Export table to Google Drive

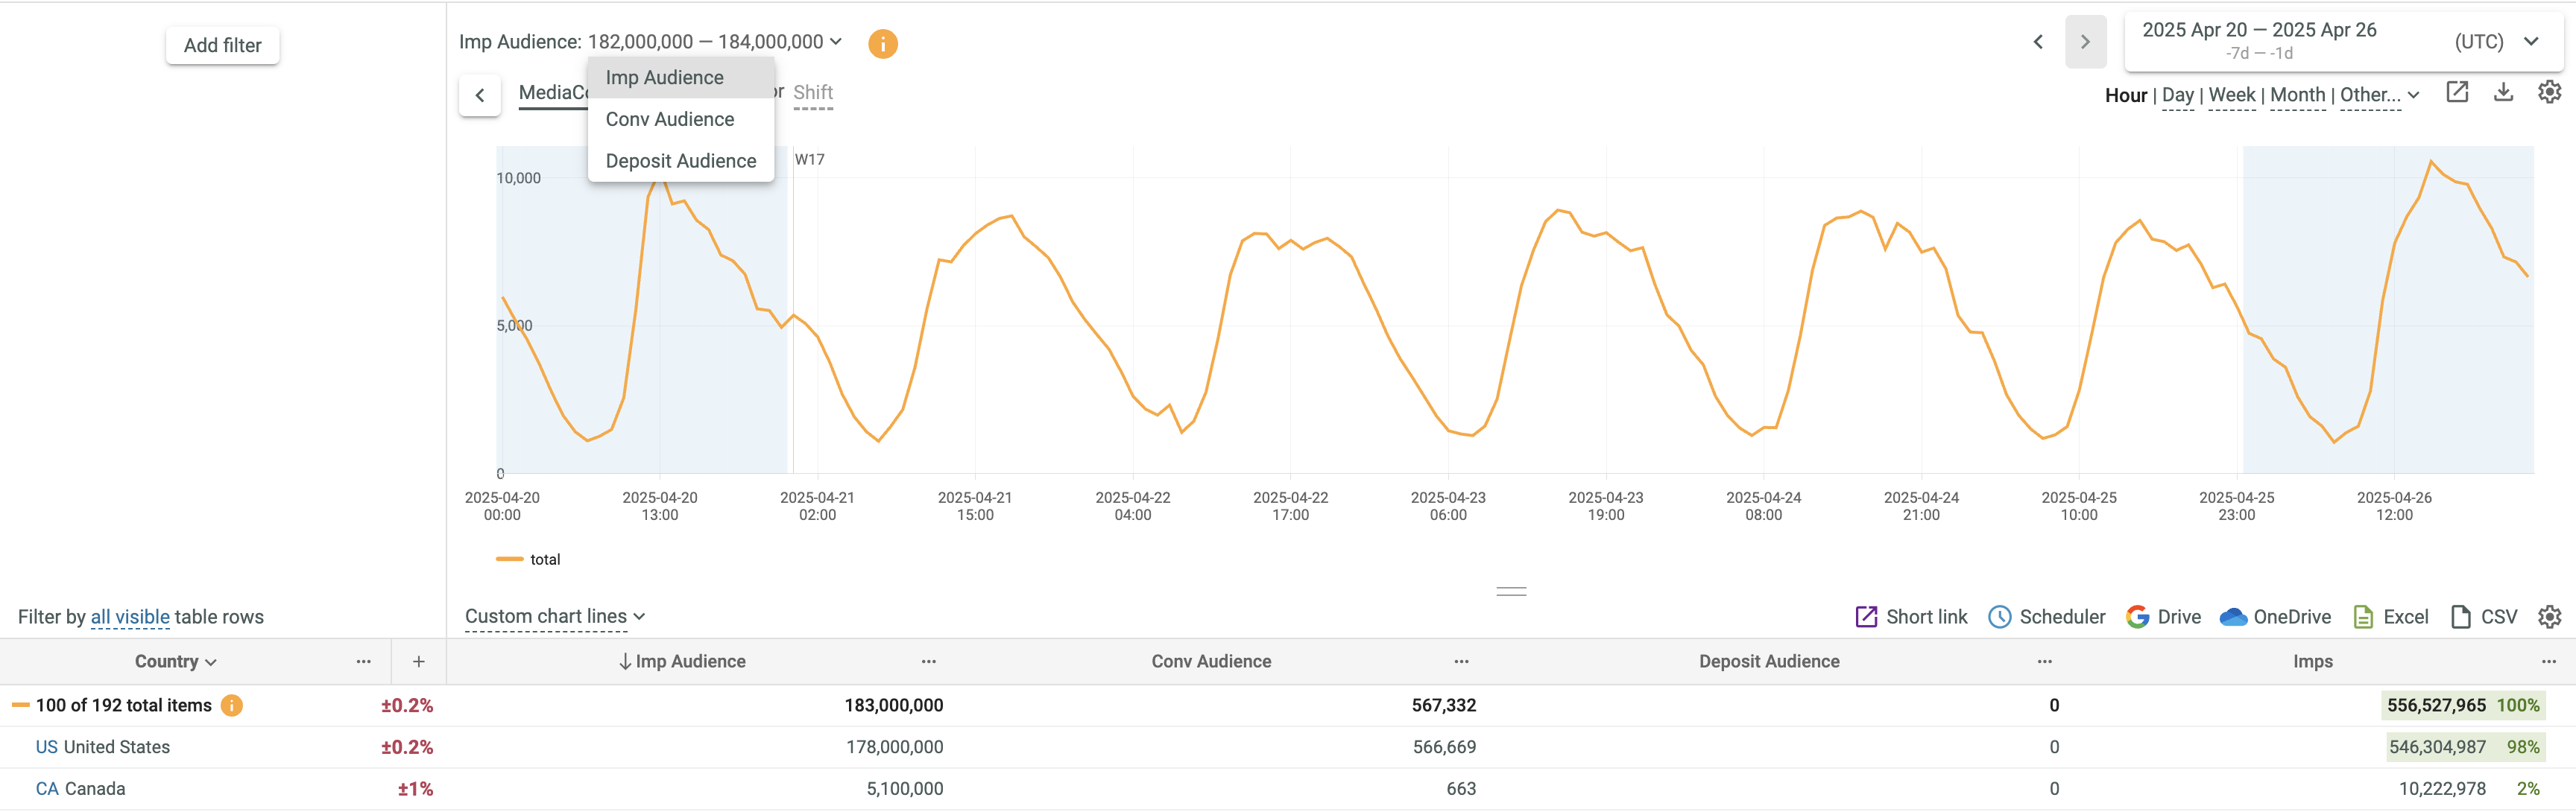[x=2164, y=617]
